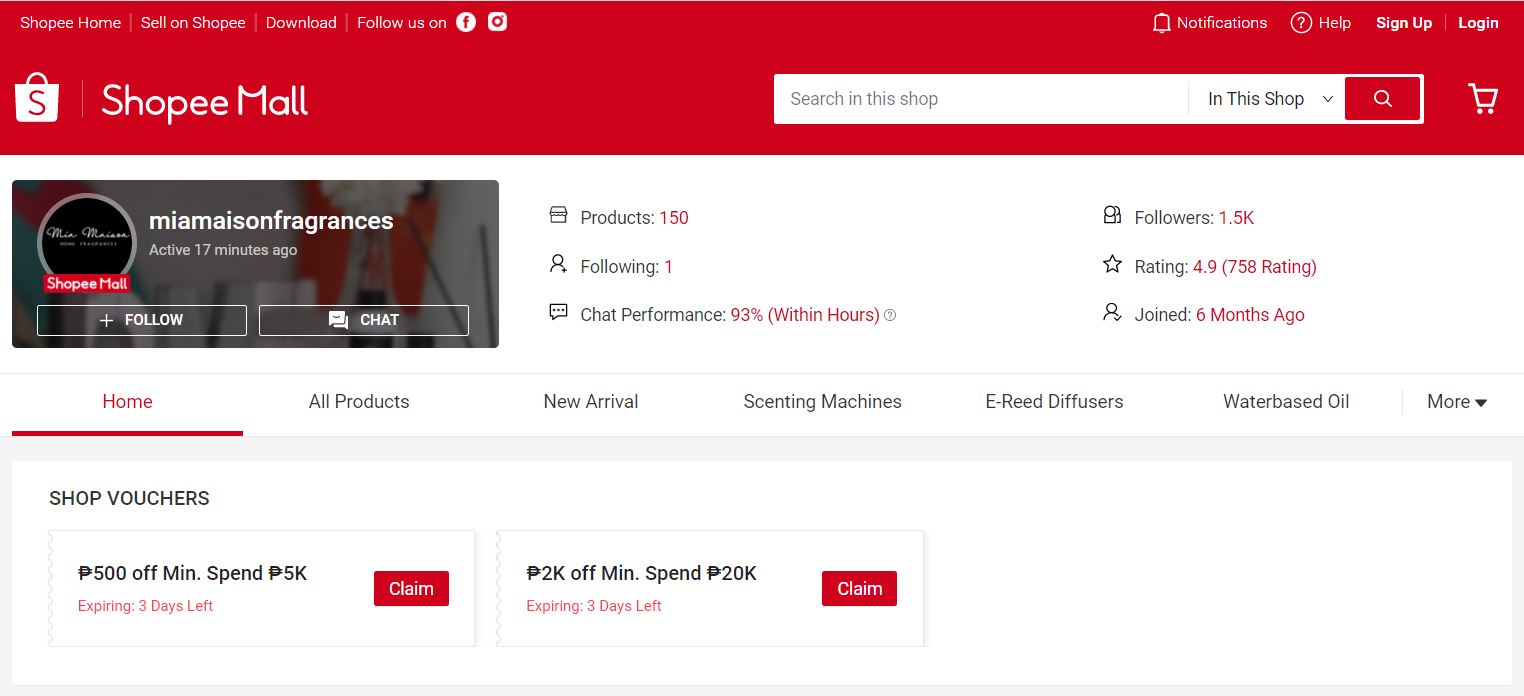Follow the miamaisonfragrances shop
The width and height of the screenshot is (1524, 696).
142,320
